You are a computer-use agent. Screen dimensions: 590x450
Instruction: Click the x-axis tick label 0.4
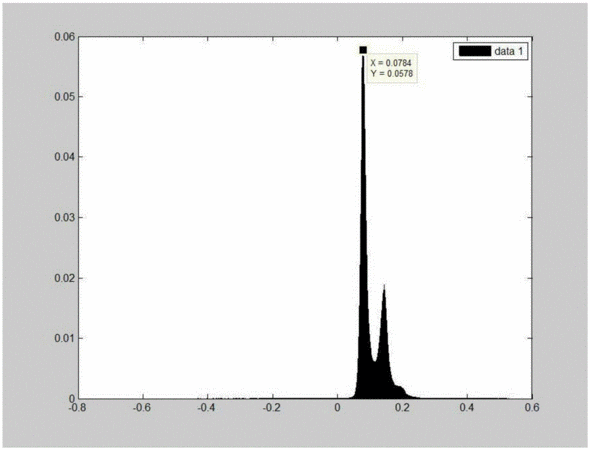coord(467,407)
